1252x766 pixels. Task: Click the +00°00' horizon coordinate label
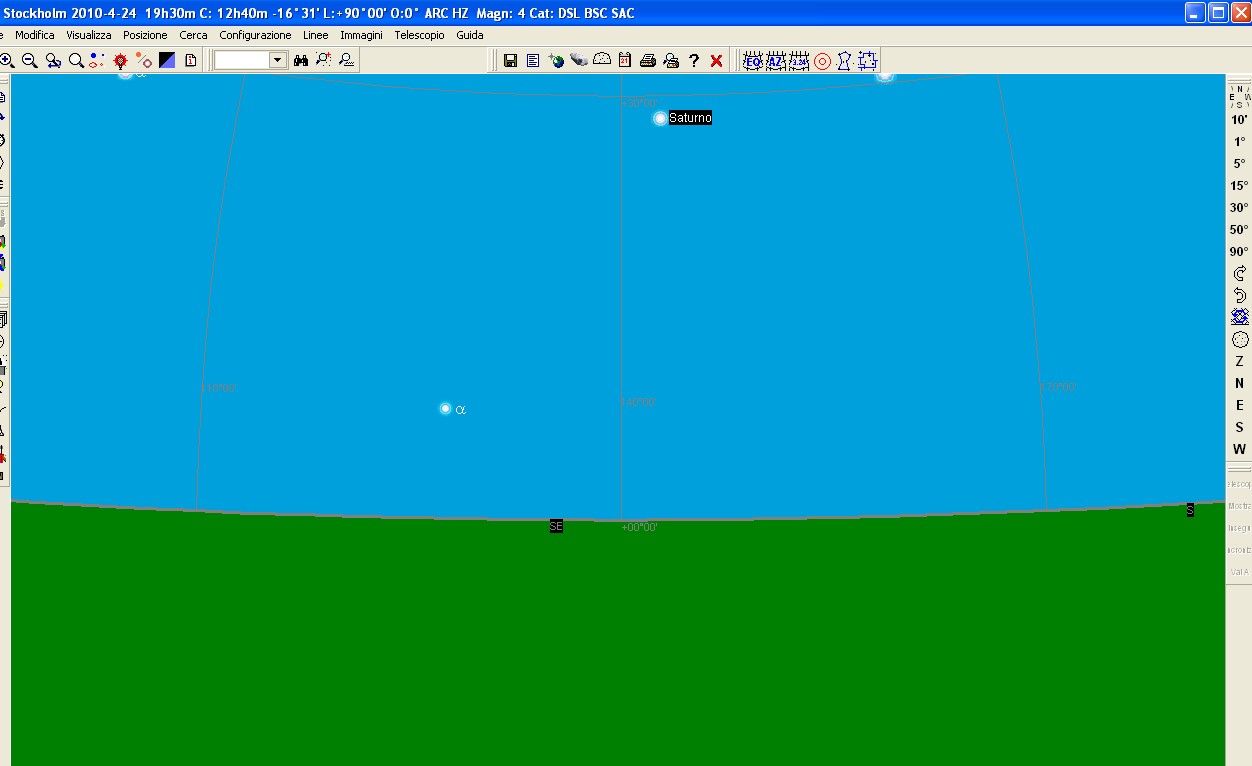click(x=639, y=527)
